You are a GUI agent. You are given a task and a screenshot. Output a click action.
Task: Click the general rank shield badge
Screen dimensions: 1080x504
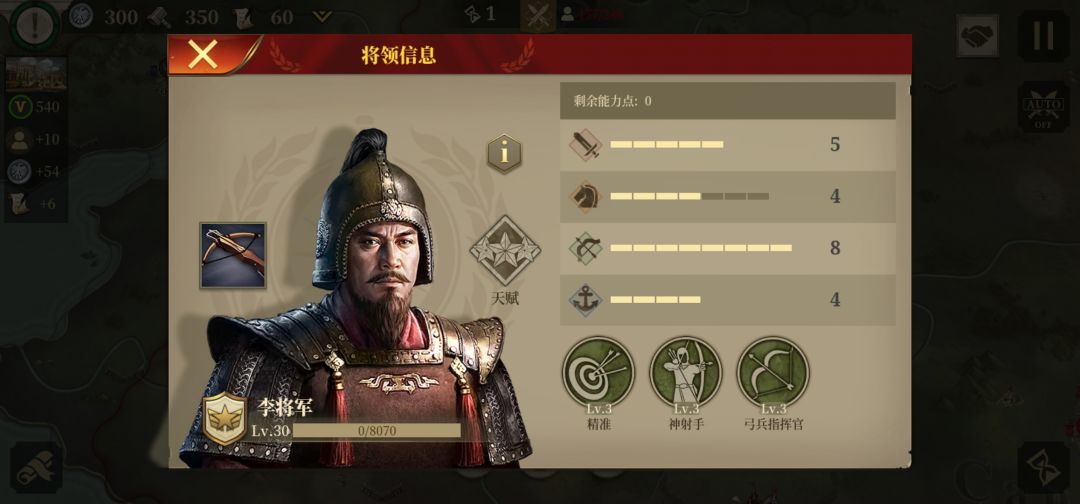(x=225, y=419)
